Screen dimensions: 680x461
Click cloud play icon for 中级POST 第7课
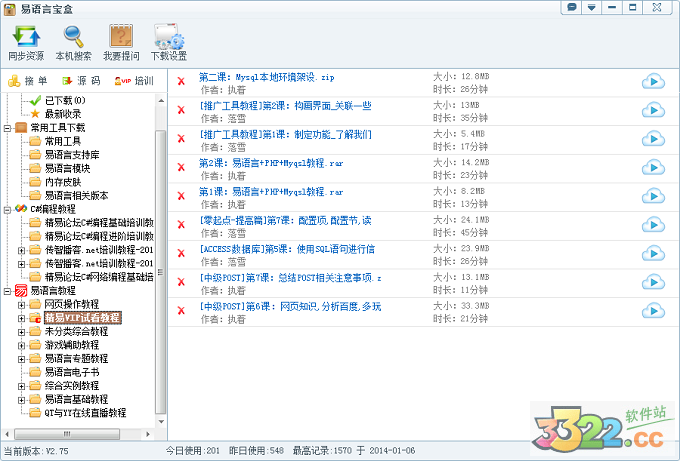(653, 282)
